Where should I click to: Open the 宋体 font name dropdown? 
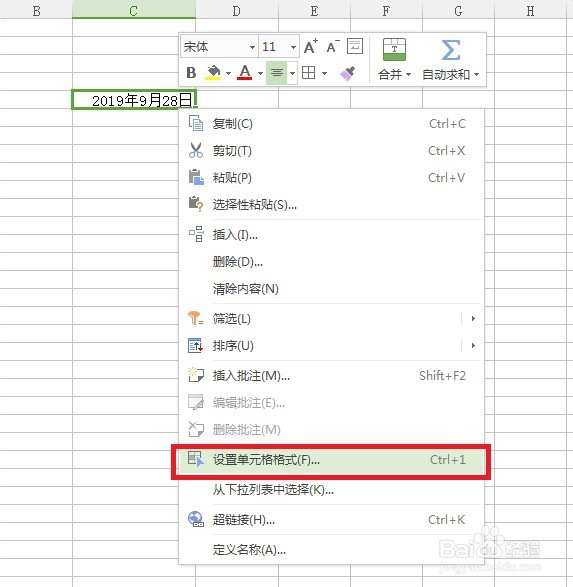(x=253, y=47)
